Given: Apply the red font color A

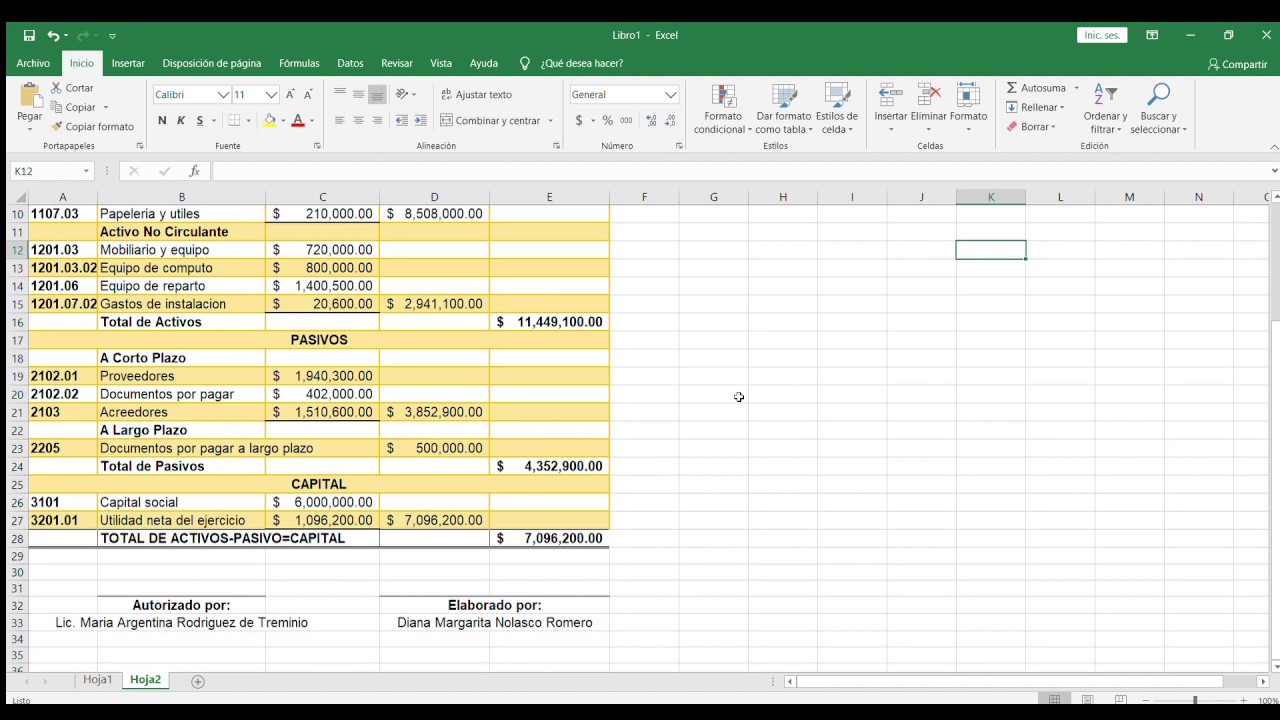Looking at the screenshot, I should pyautogui.click(x=298, y=121).
